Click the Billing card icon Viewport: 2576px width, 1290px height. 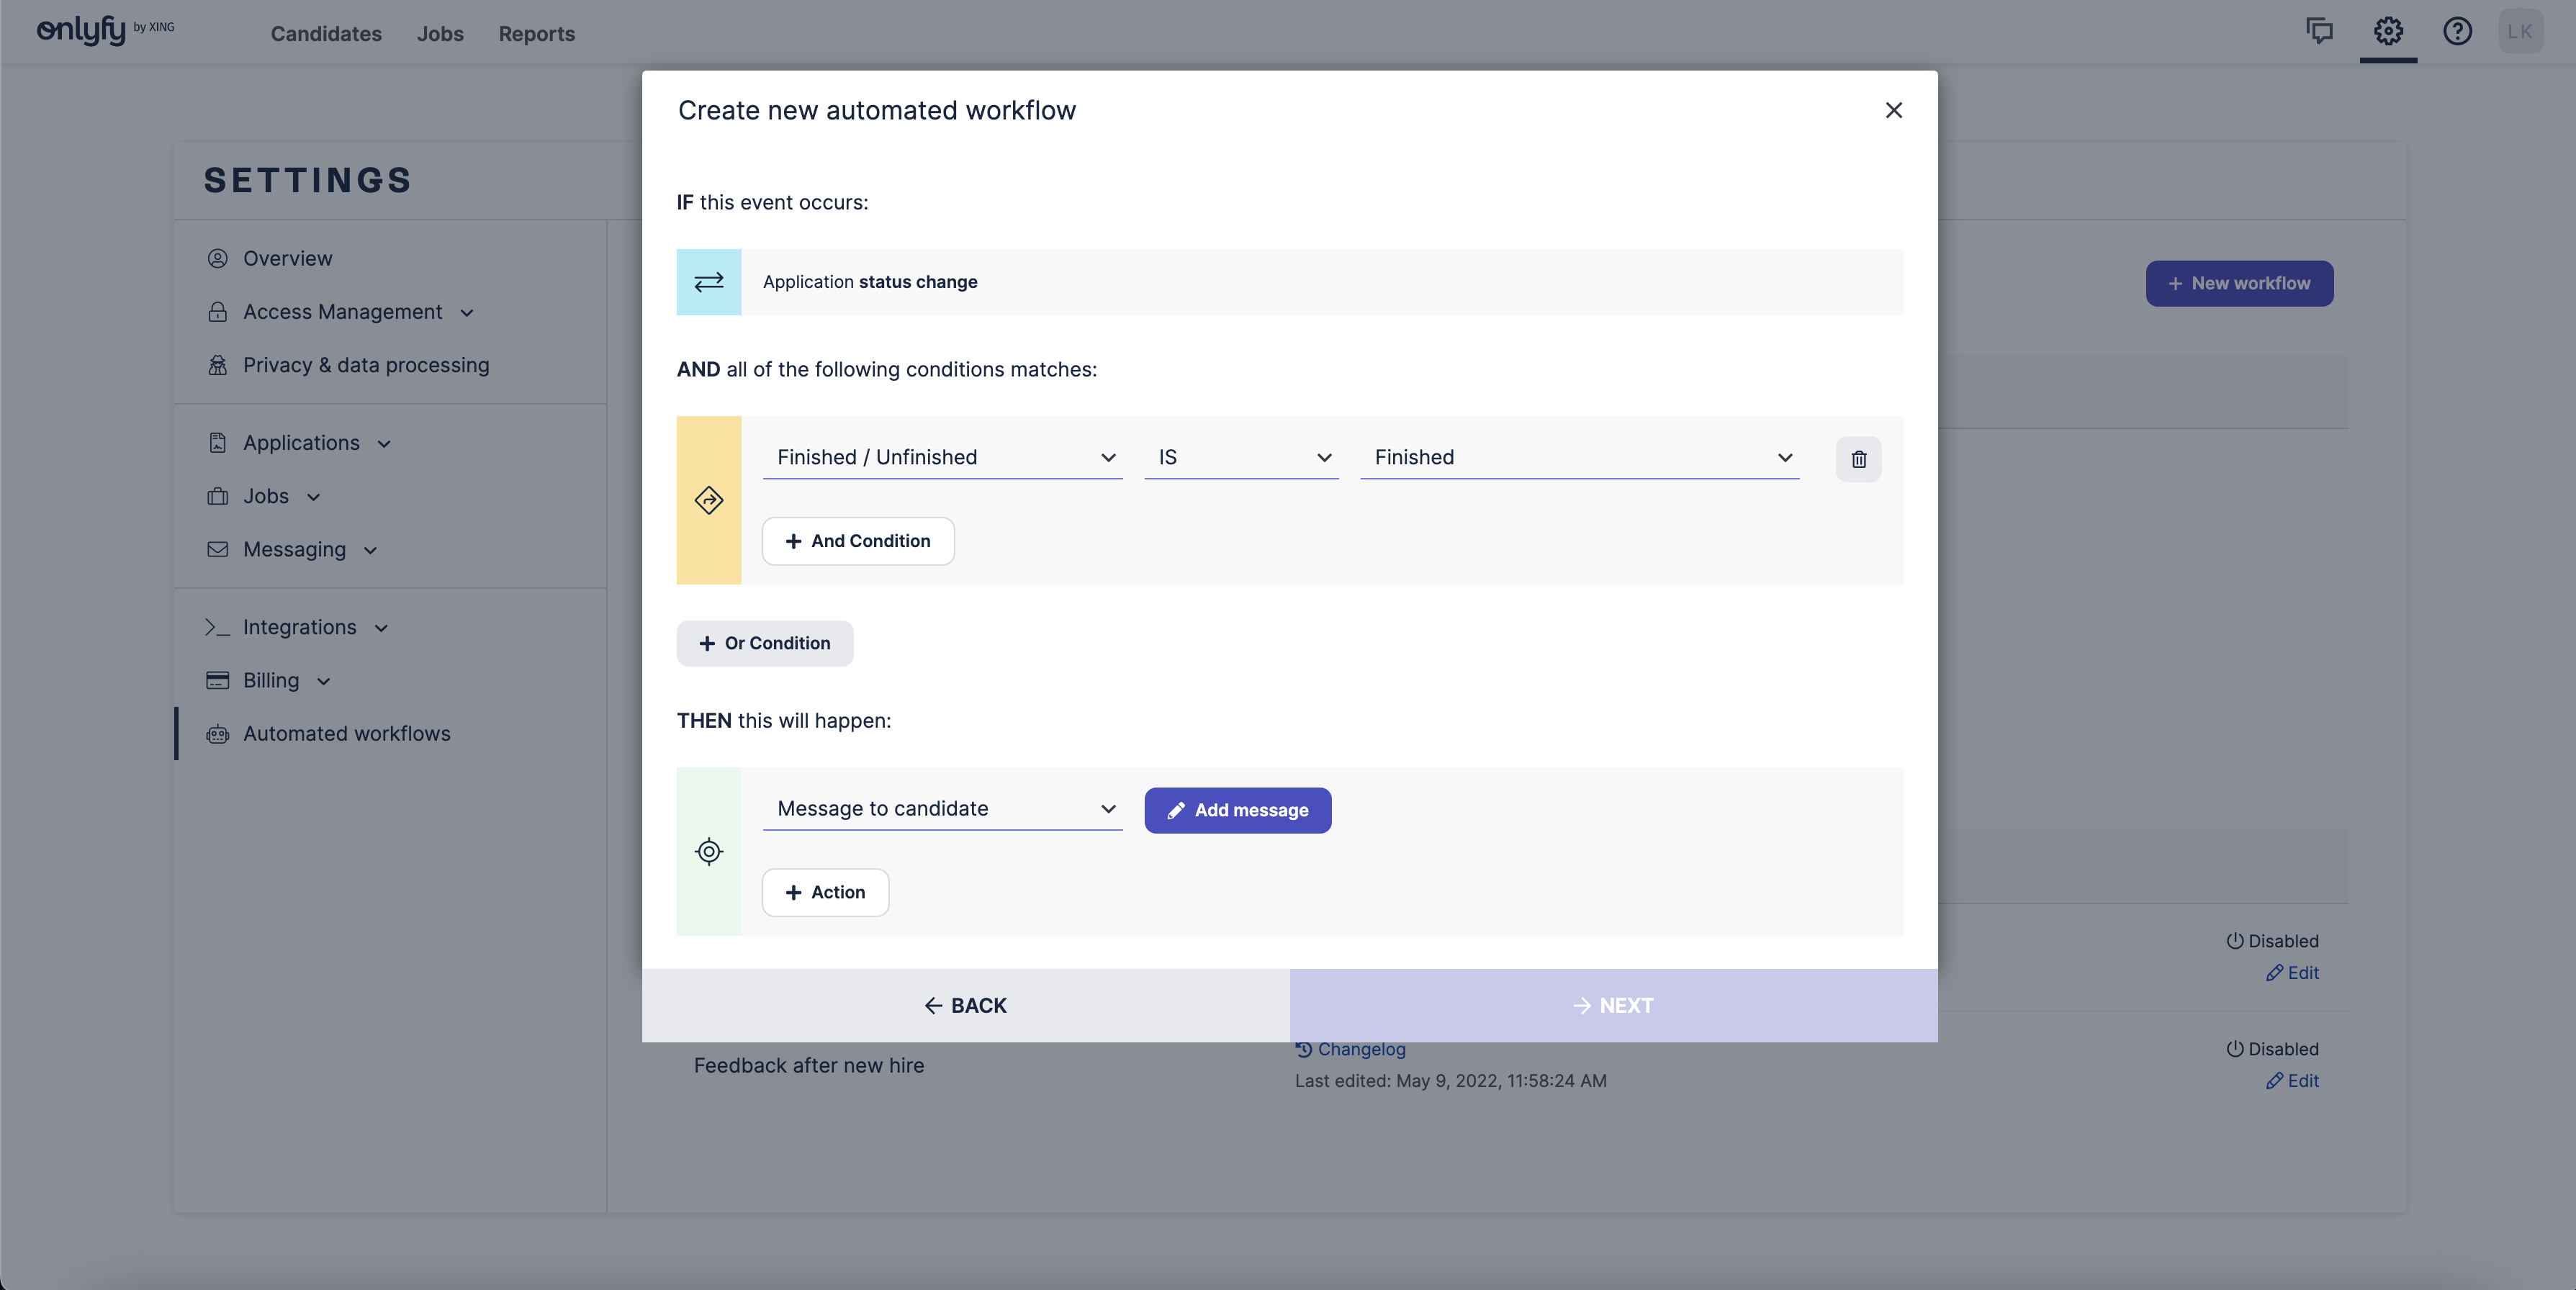pos(217,680)
